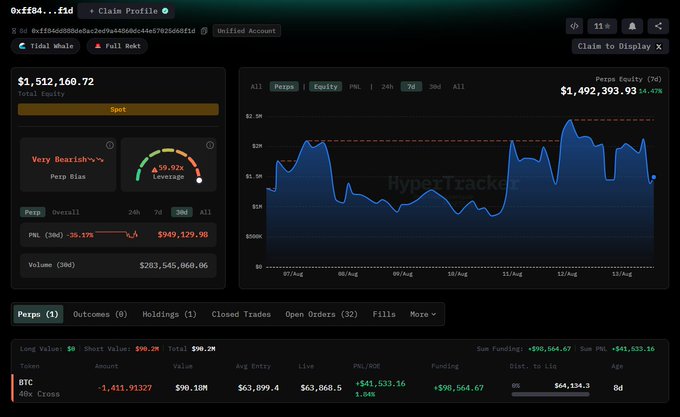Click the -1,411.91327 amount cell
680x417 pixels.
[x=125, y=388]
